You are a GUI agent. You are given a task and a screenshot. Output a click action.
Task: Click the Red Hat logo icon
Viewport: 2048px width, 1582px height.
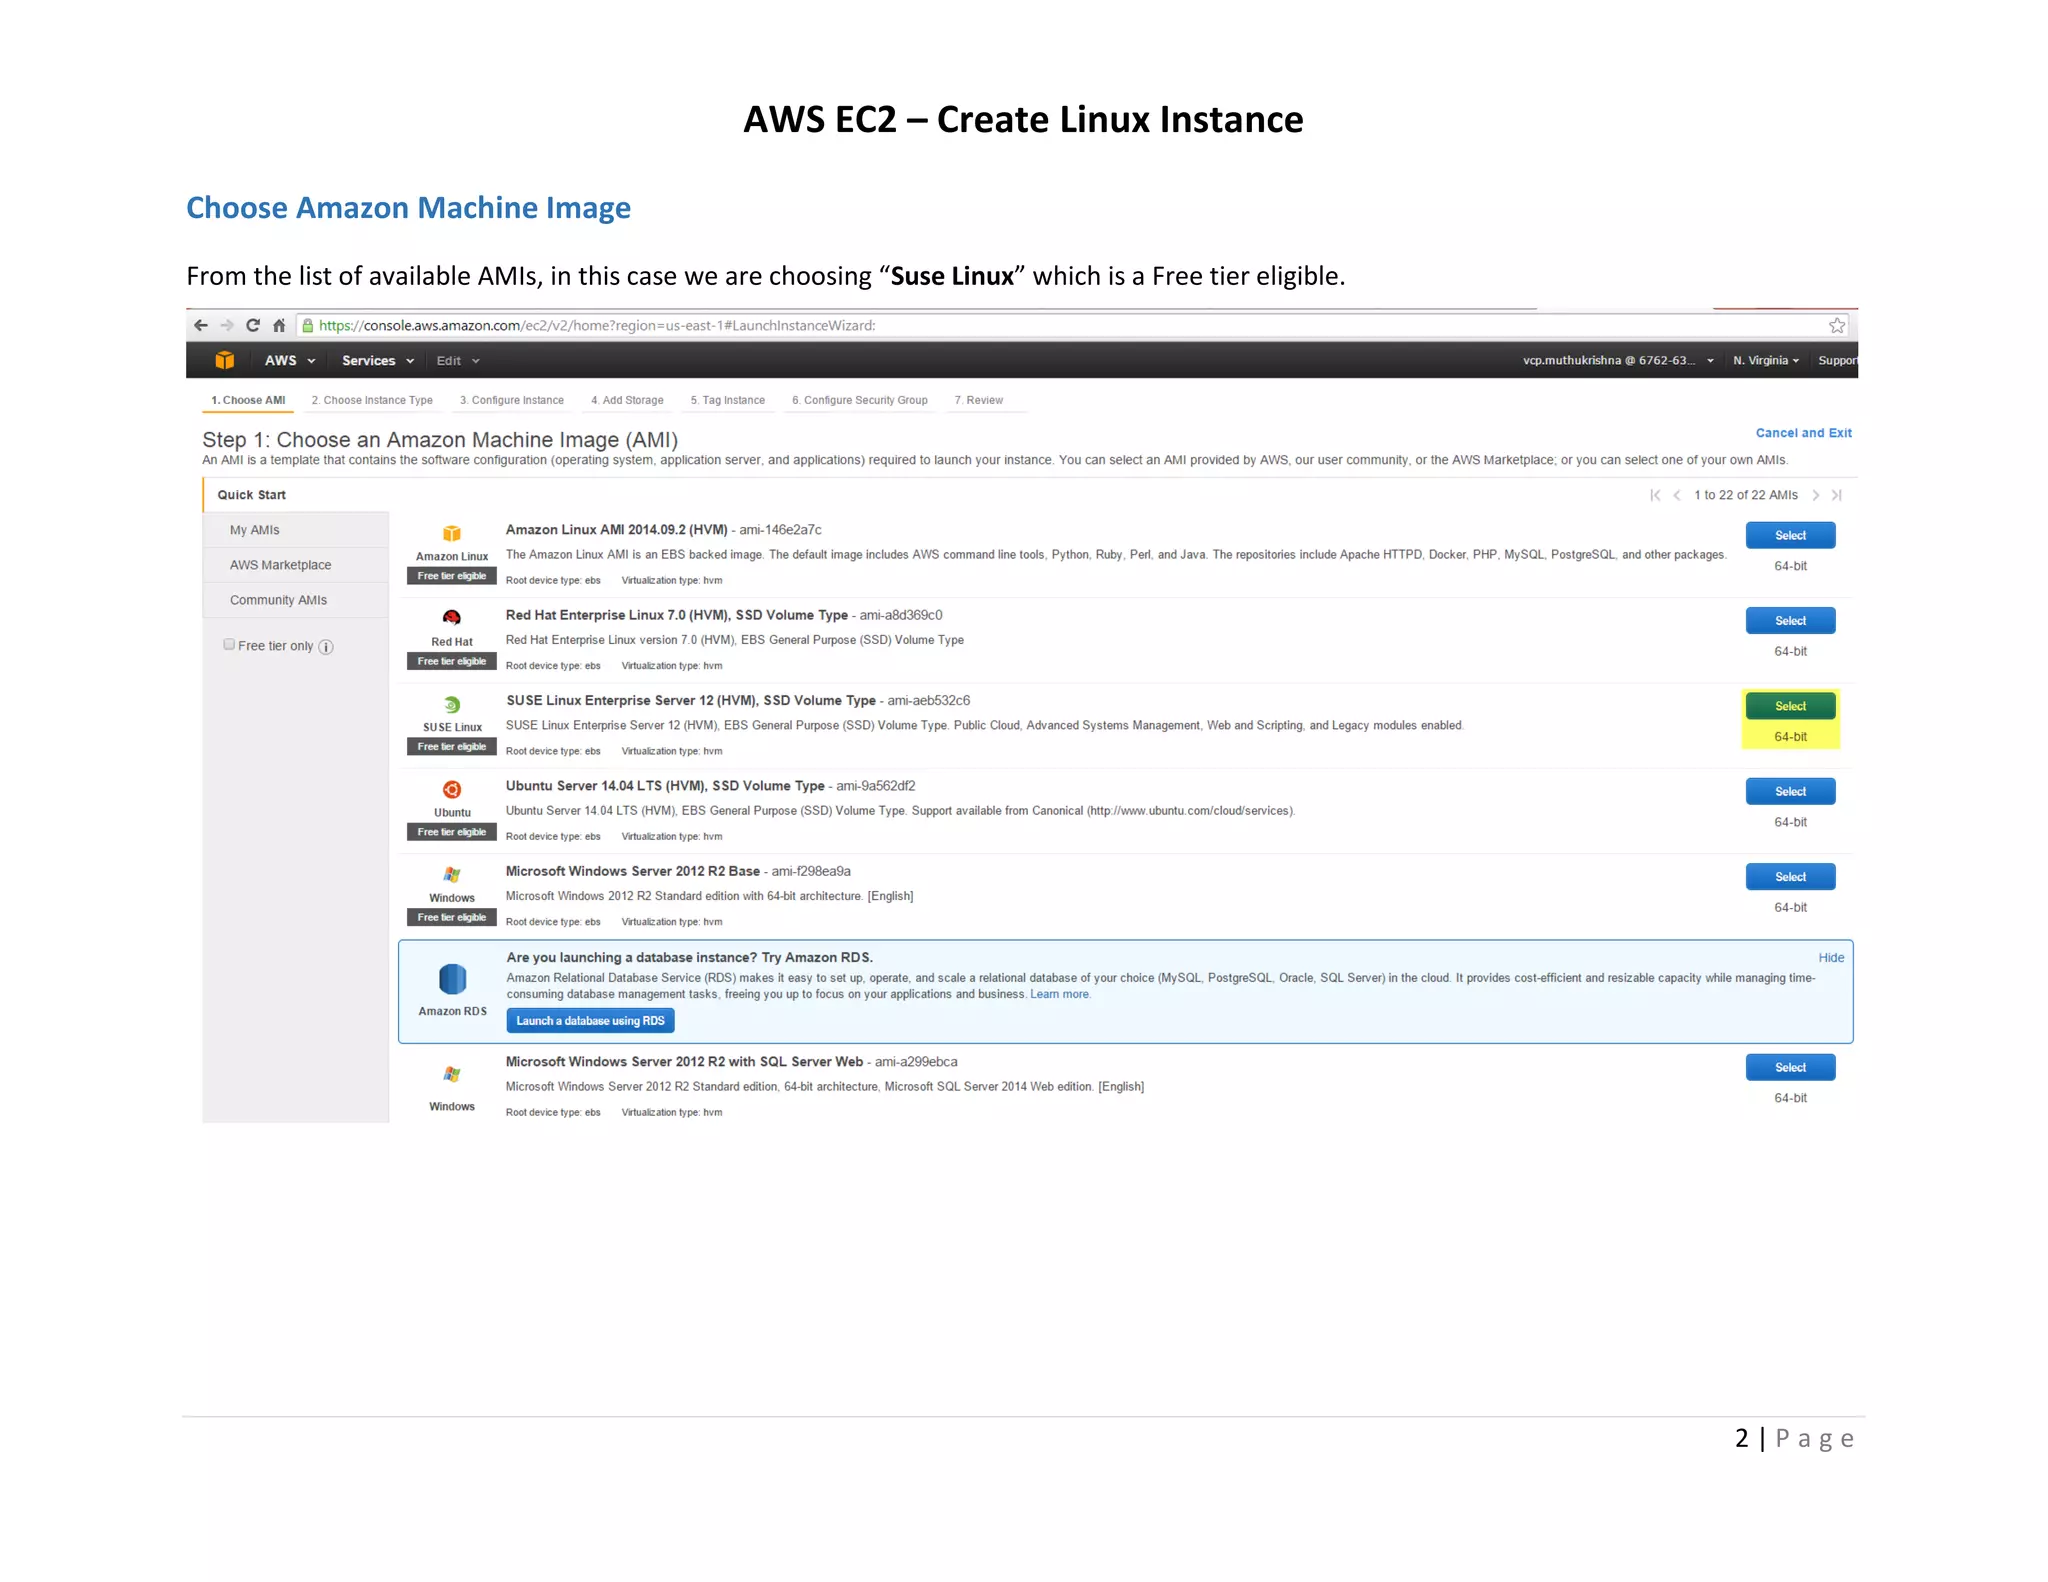[x=452, y=618]
